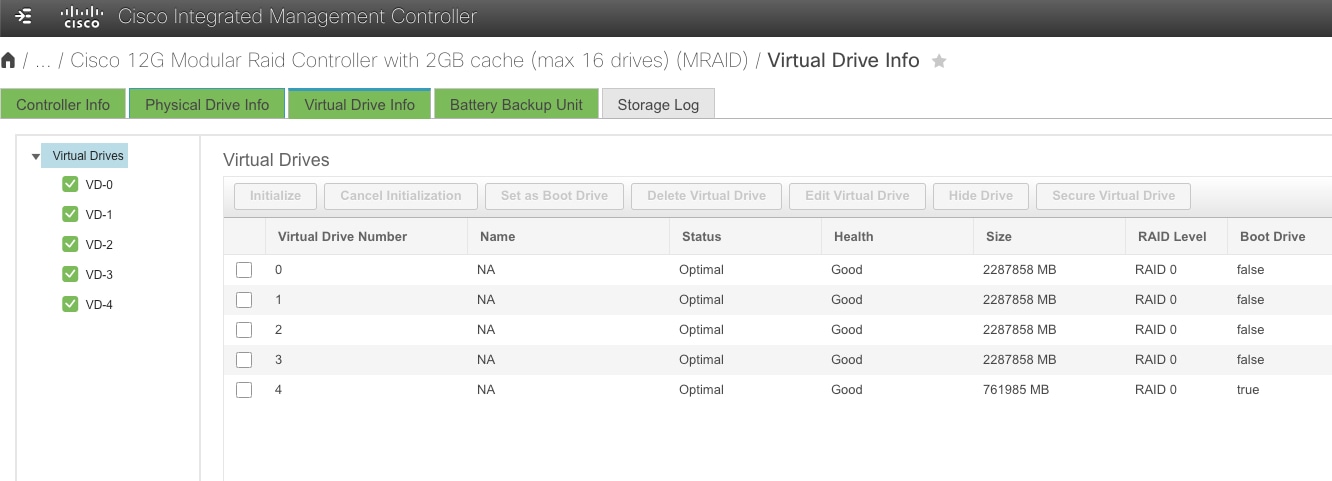Sort by Virtual Drive Number column
The height and width of the screenshot is (481, 1332).
(x=365, y=237)
